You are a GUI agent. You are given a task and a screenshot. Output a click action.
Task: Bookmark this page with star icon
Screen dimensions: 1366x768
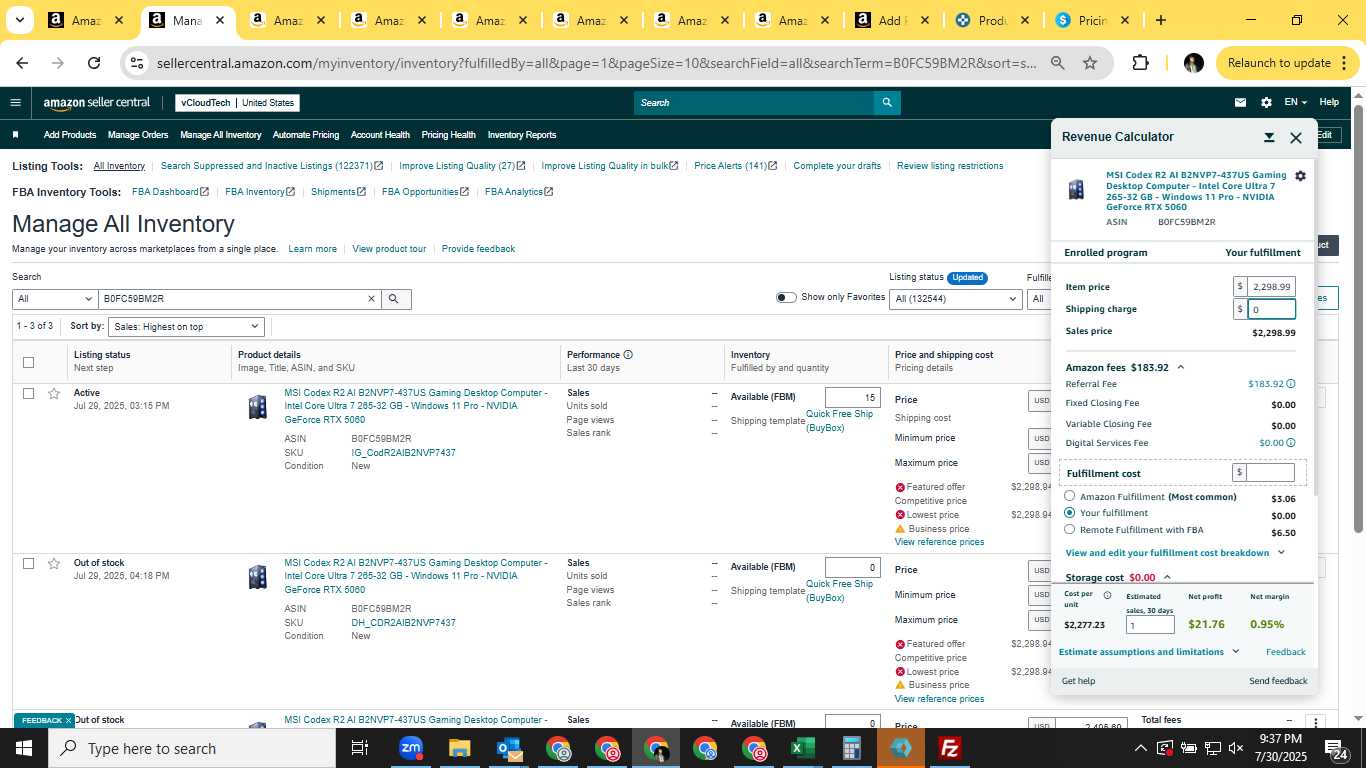click(x=1090, y=63)
